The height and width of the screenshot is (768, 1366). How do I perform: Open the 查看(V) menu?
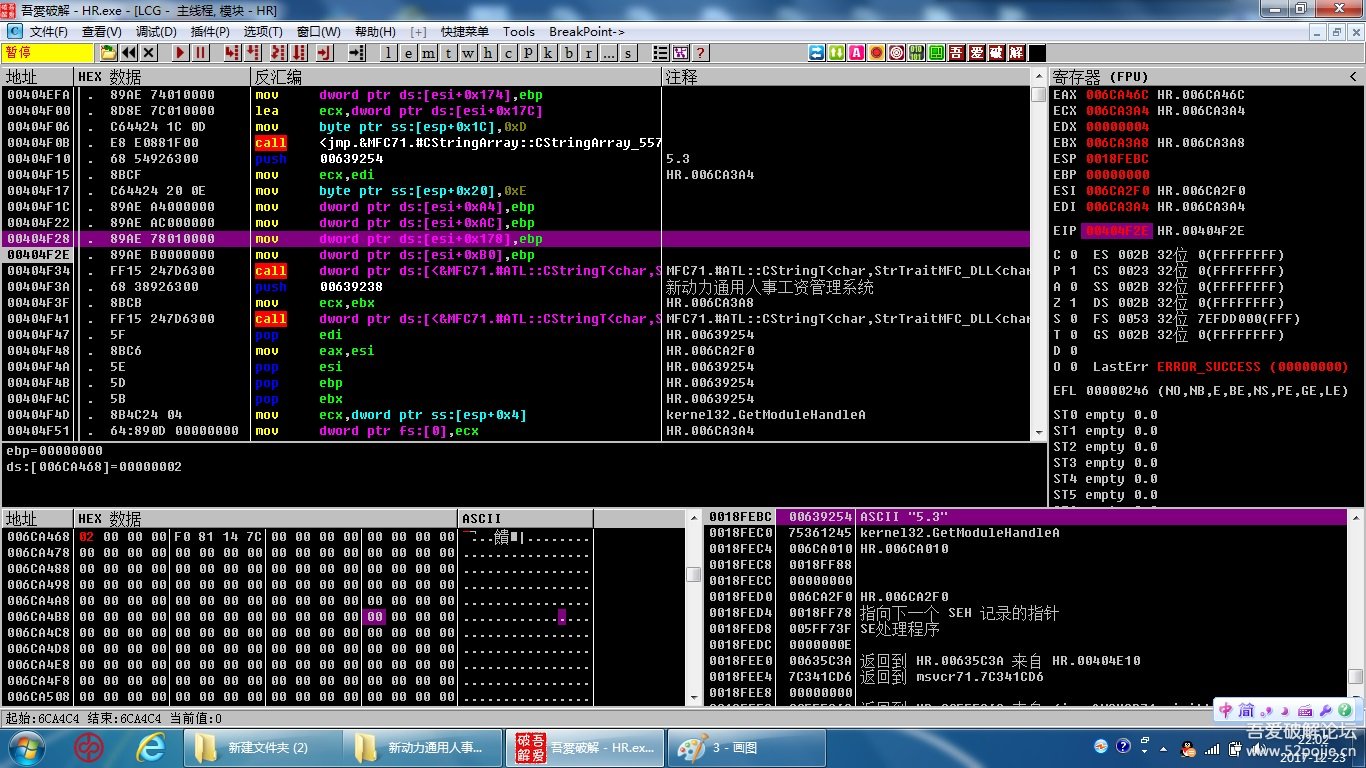[x=102, y=32]
